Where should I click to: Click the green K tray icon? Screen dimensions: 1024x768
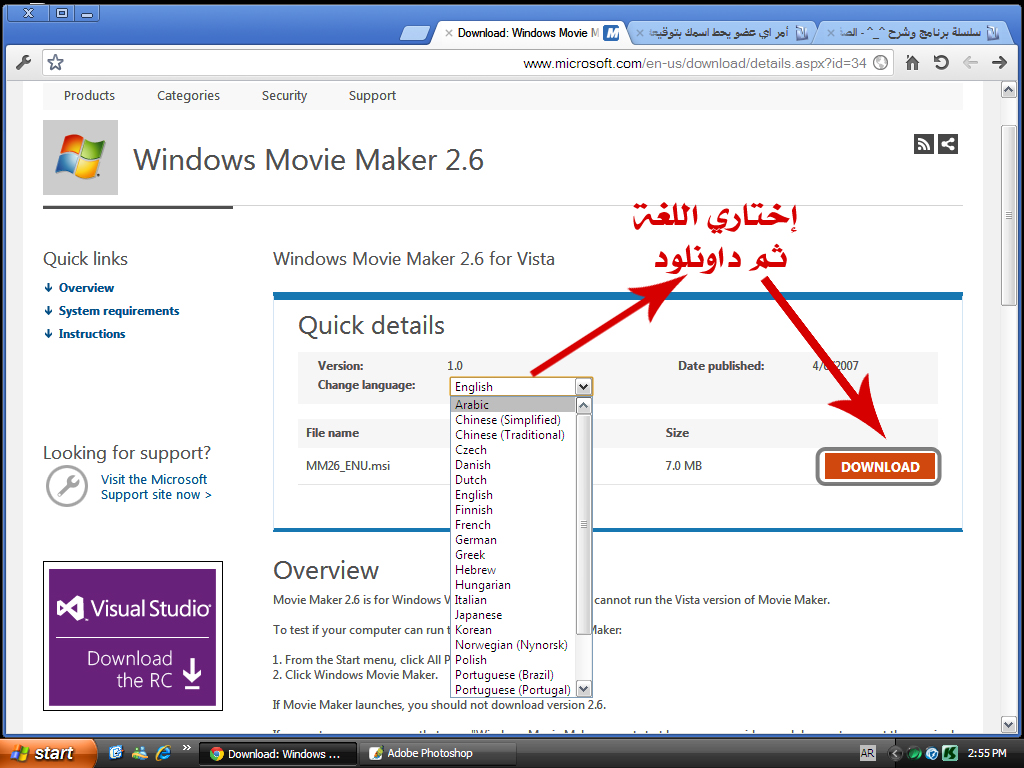(950, 753)
